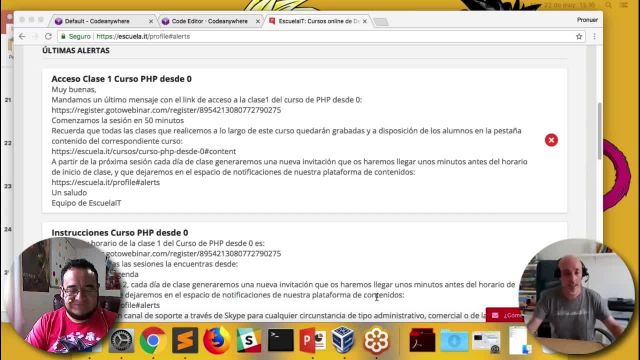The image size is (640, 360).
Task: Click the Muy buenas greeting text
Action: coord(74,89)
